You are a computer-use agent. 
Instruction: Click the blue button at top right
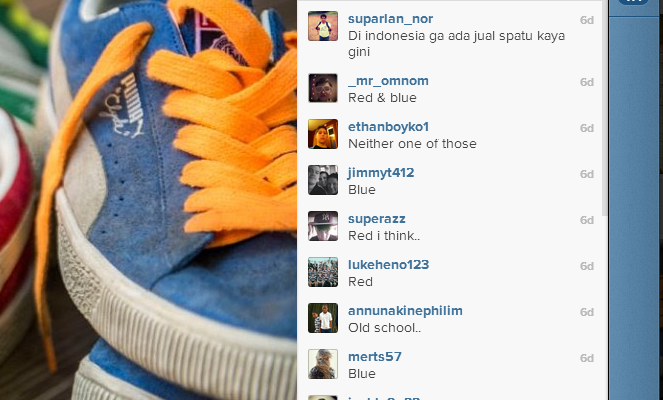[633, 1]
